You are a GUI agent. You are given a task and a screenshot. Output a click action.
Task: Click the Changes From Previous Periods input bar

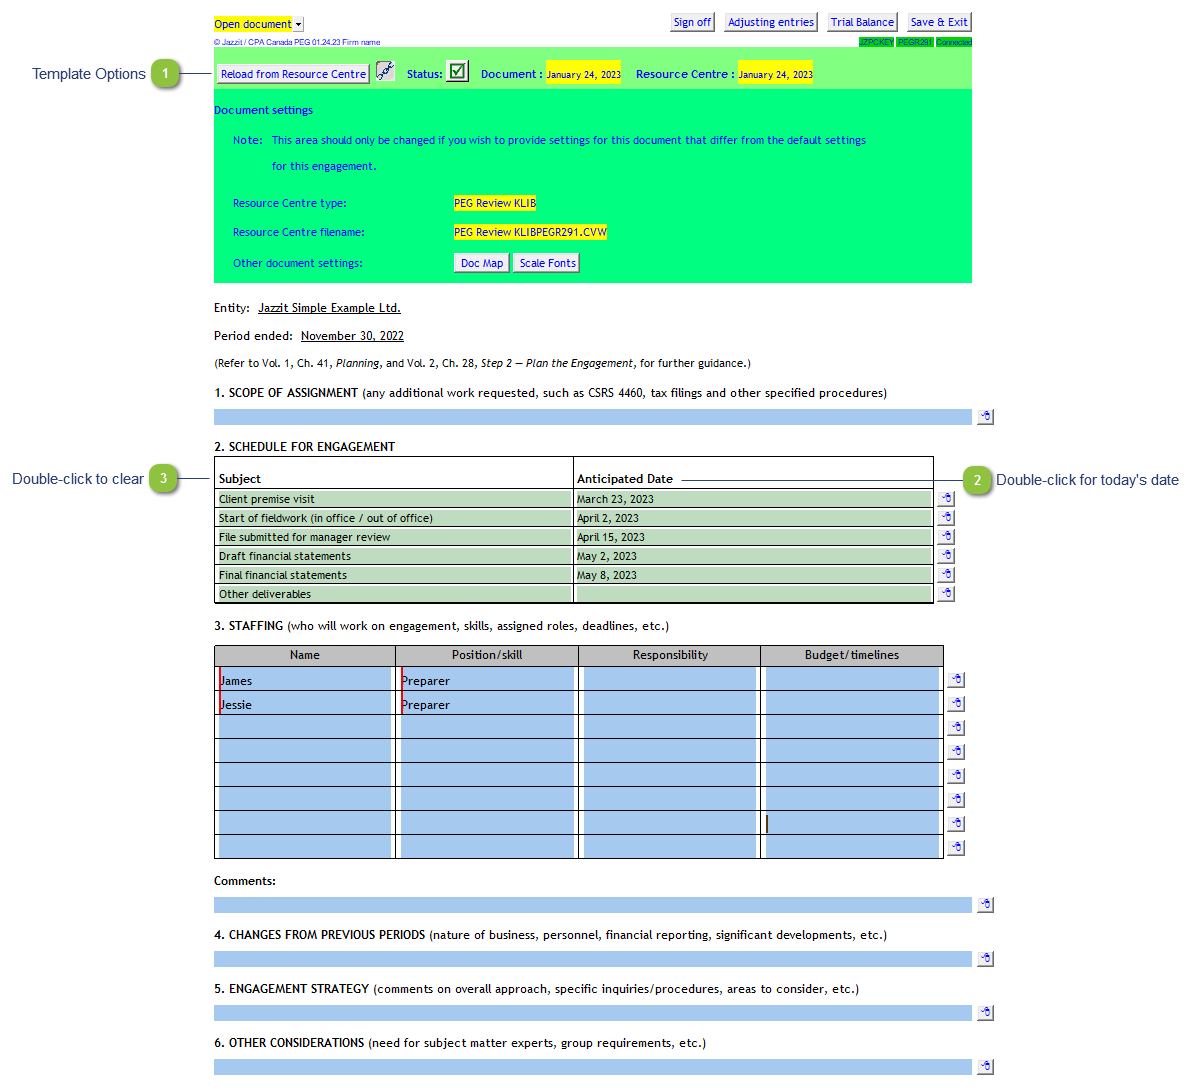tap(592, 959)
